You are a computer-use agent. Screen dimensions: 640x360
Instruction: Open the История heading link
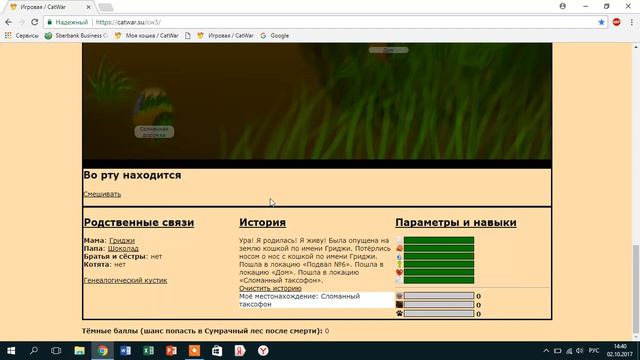[x=262, y=222]
